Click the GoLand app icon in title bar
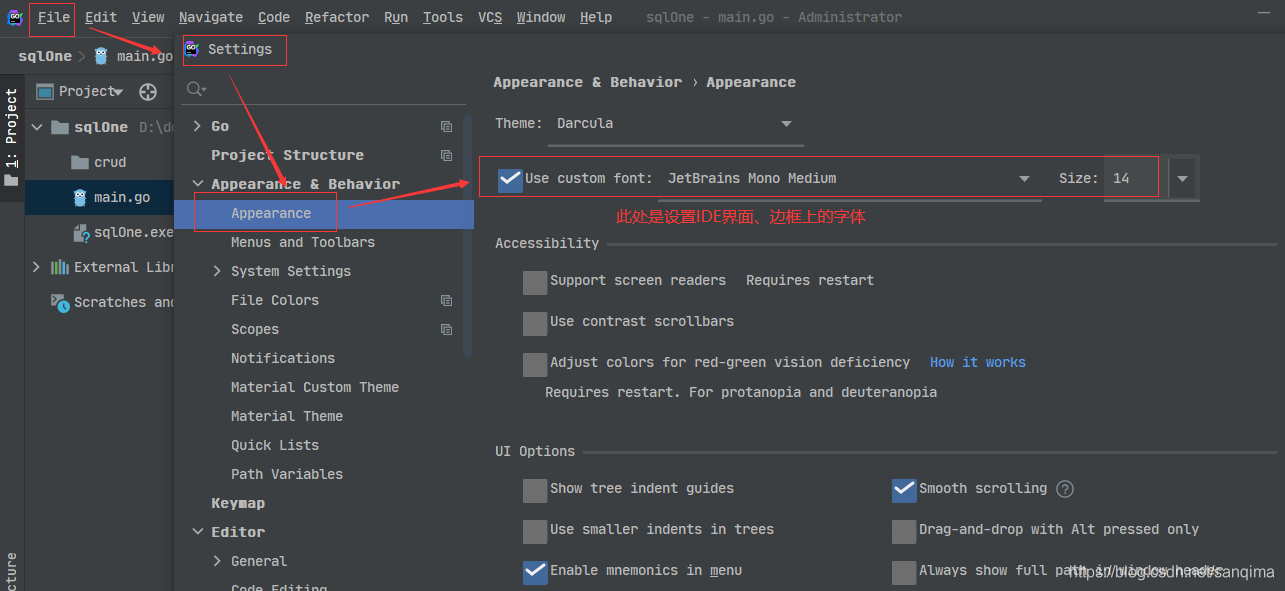The width and height of the screenshot is (1285, 591). click(x=15, y=17)
